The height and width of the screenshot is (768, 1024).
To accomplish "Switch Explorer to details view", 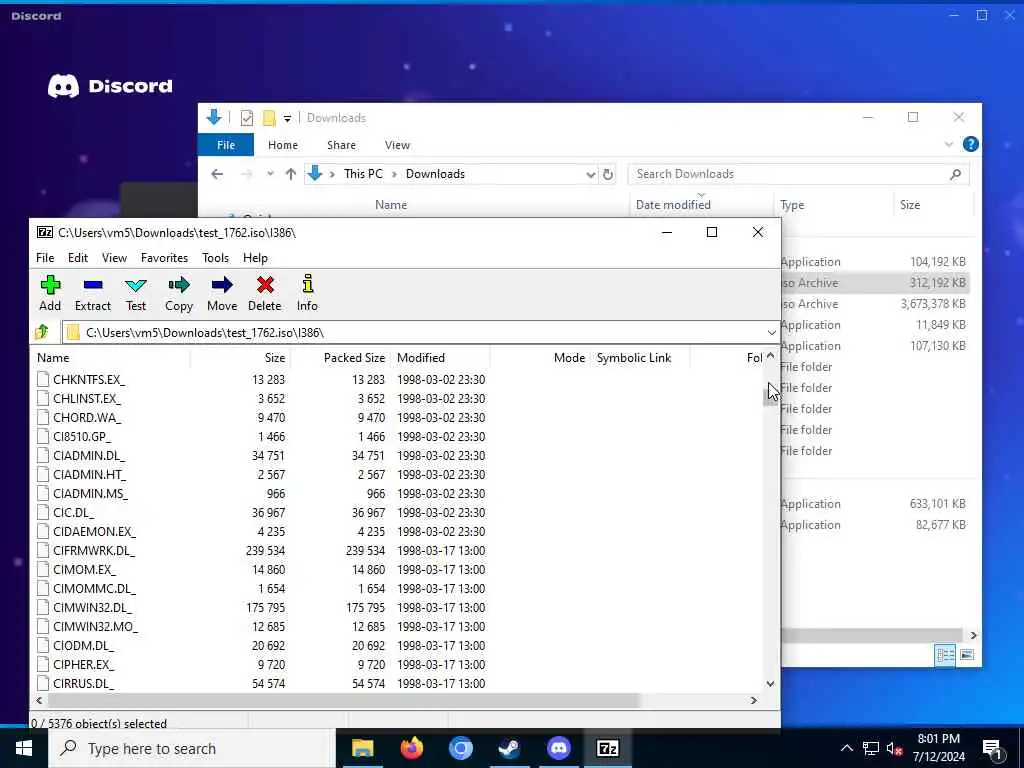I will point(945,655).
